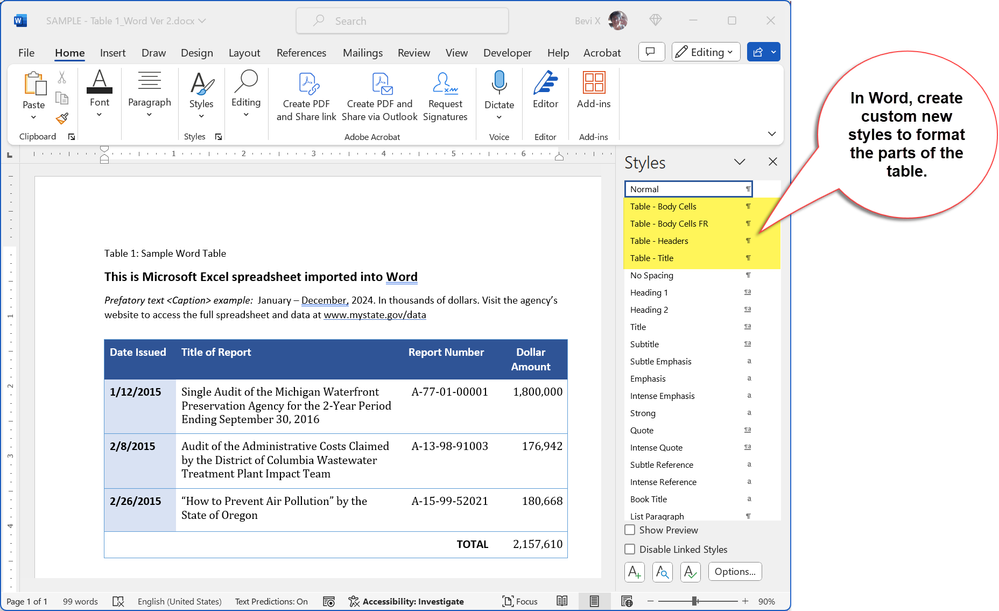Collapse the ribbon with the chevron
The height and width of the screenshot is (611, 999).
pyautogui.click(x=772, y=134)
